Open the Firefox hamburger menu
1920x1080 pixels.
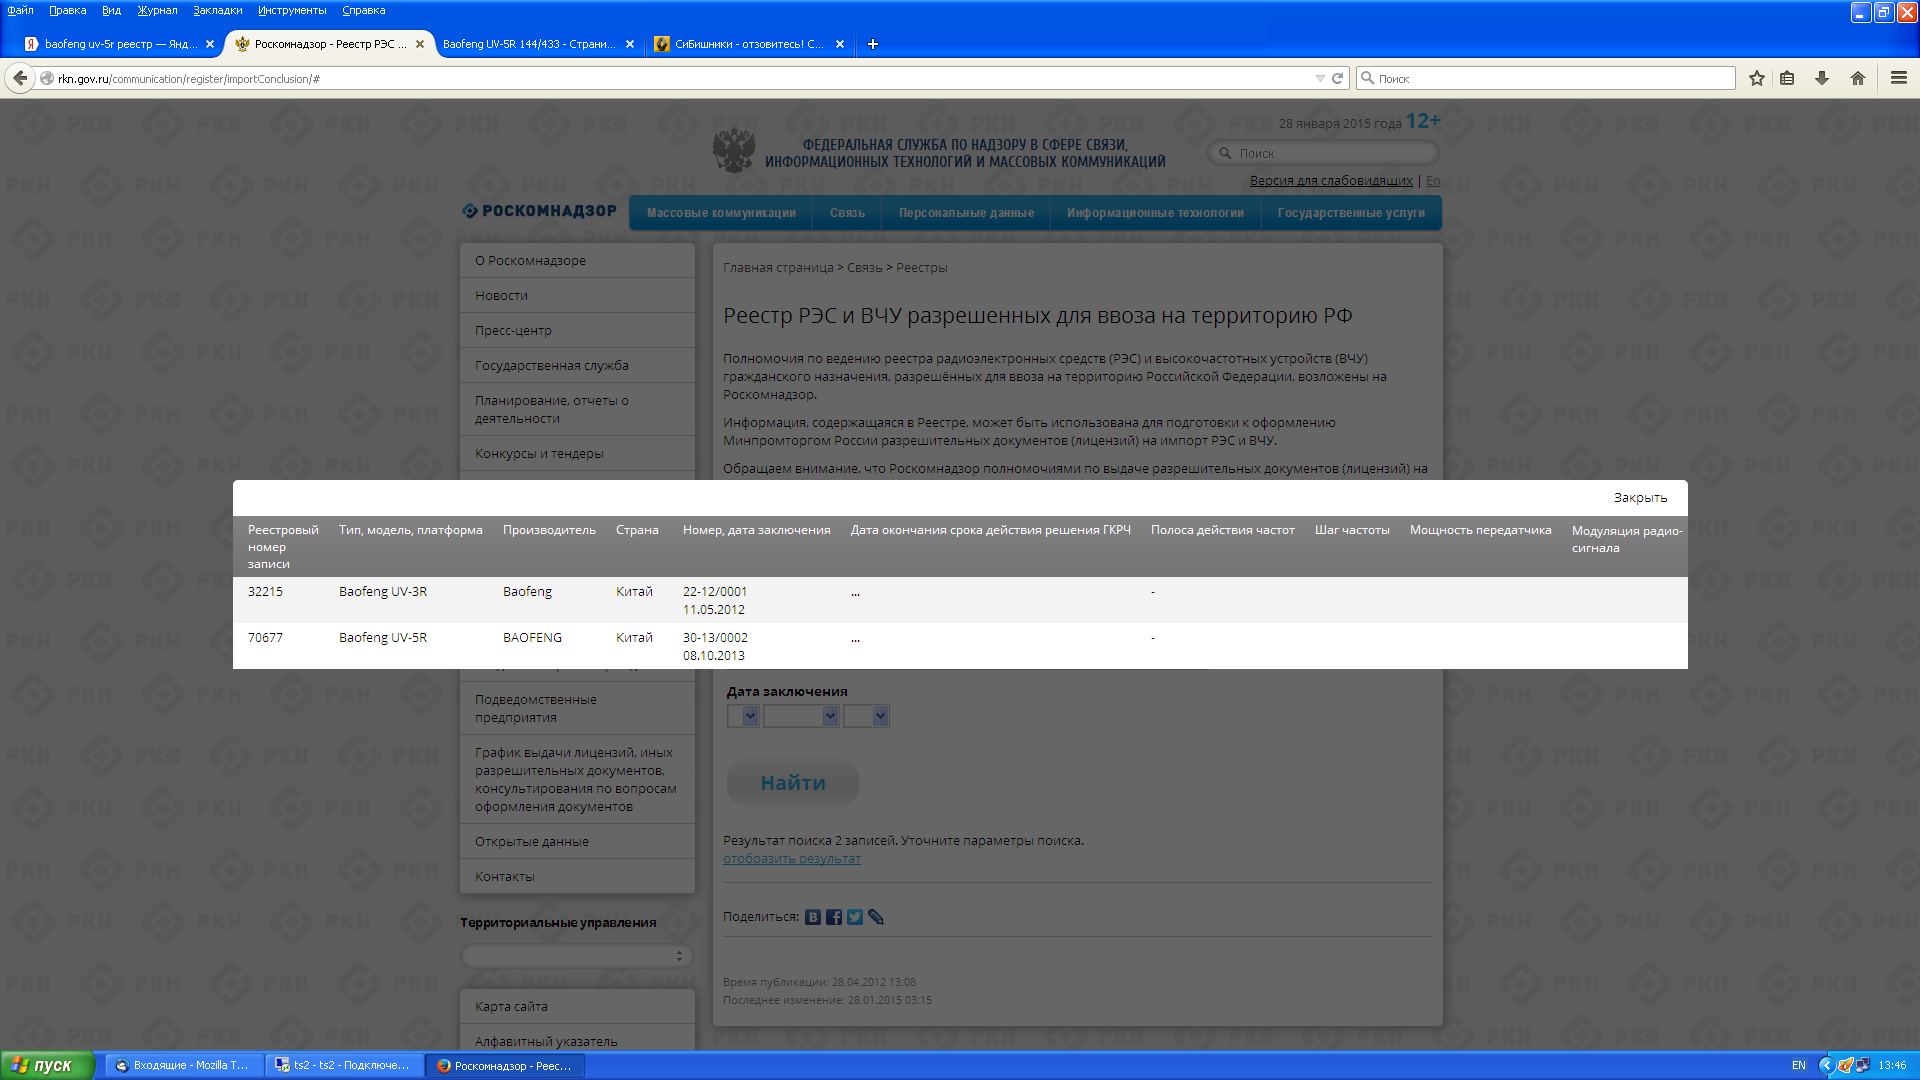(1898, 78)
